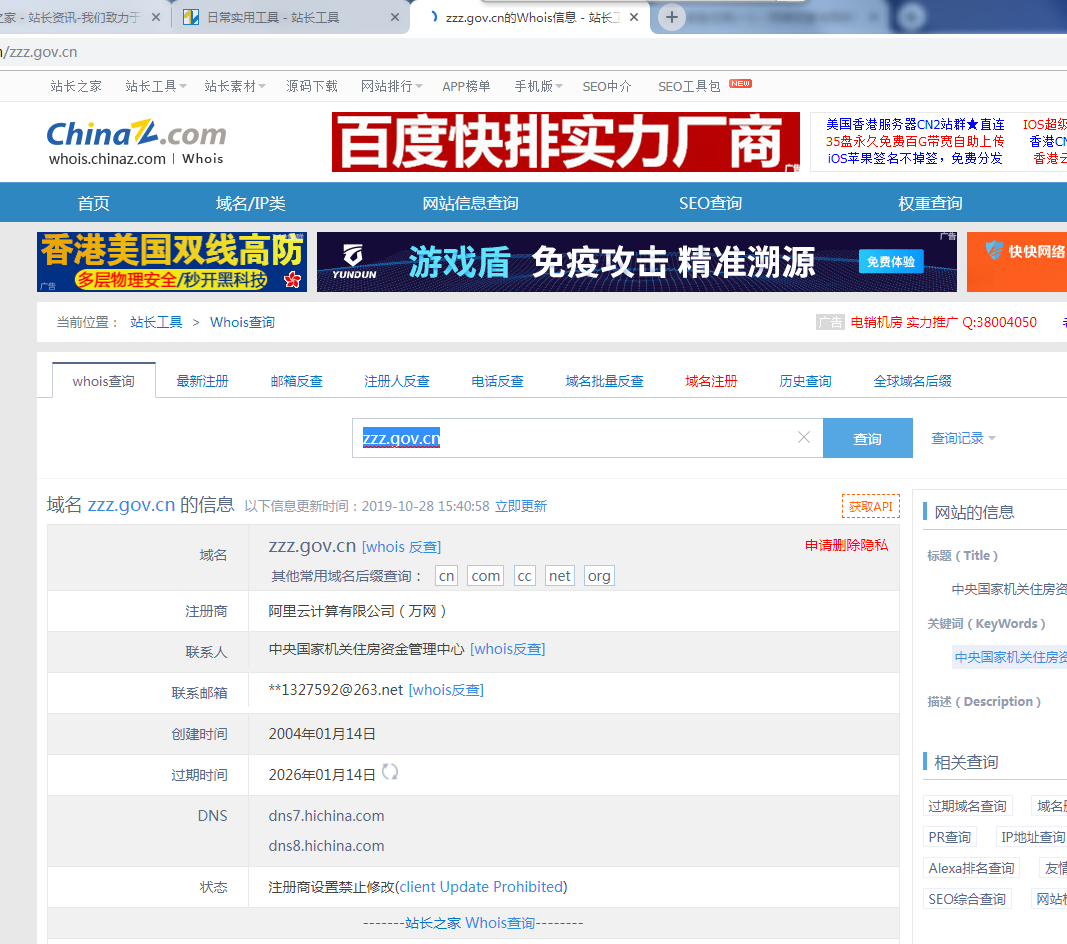This screenshot has height=944, width=1067.
Task: Select the org suffix box
Action: pos(600,576)
